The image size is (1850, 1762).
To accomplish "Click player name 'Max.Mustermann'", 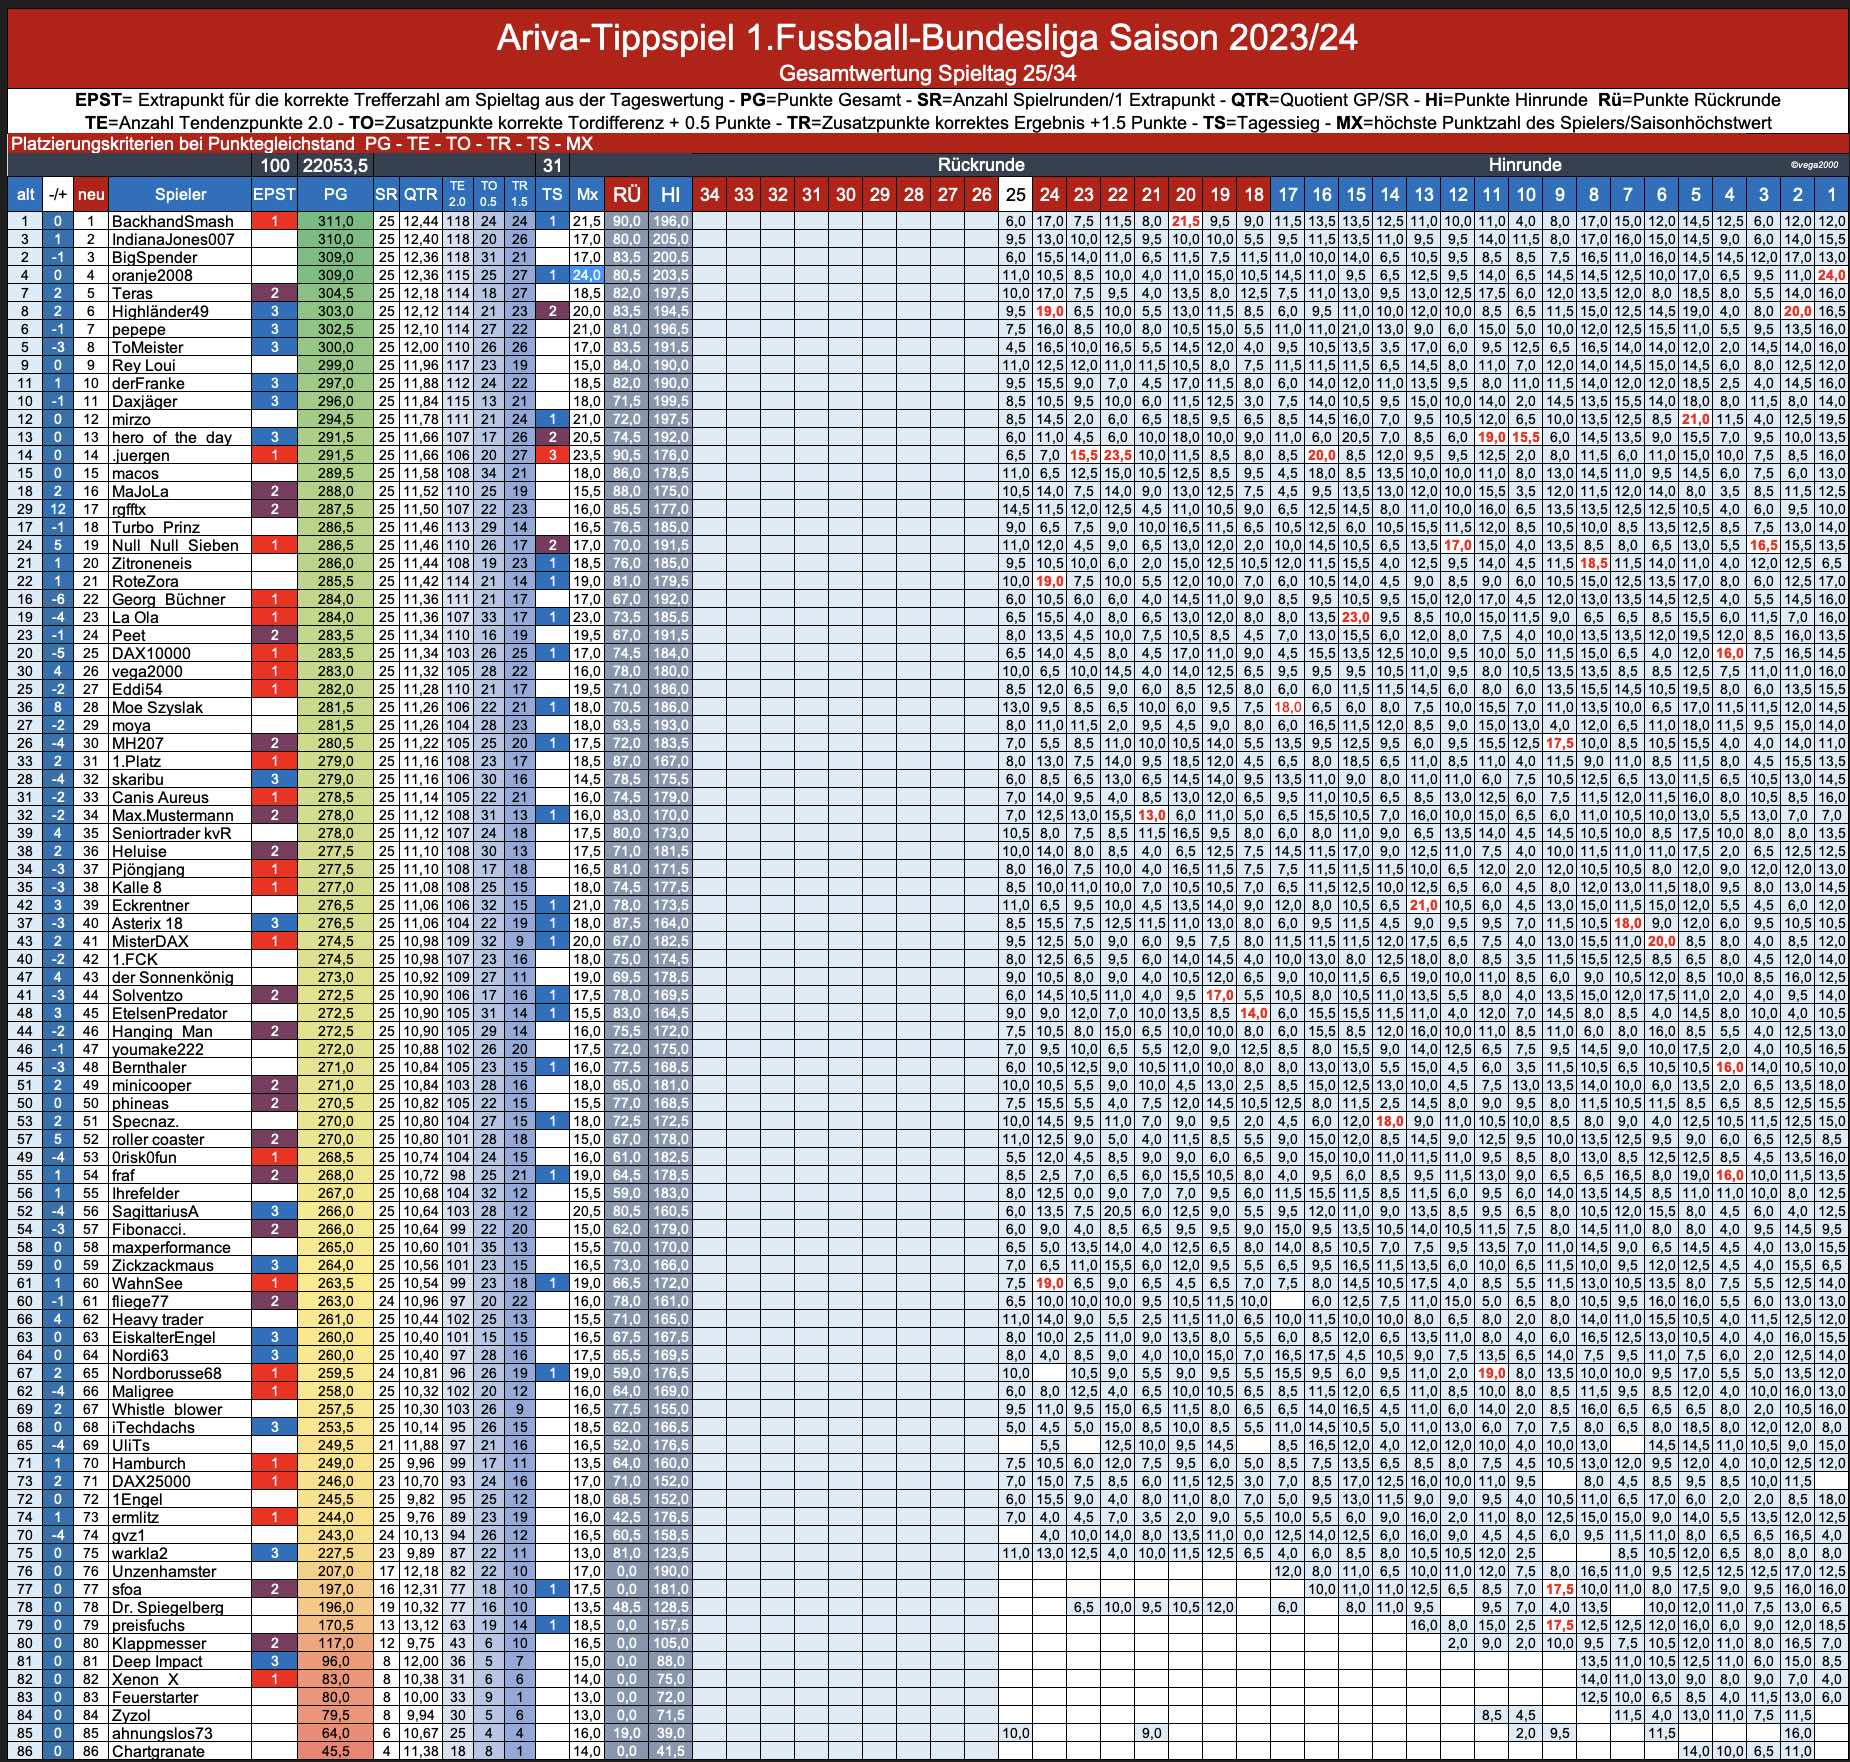I will tap(172, 815).
